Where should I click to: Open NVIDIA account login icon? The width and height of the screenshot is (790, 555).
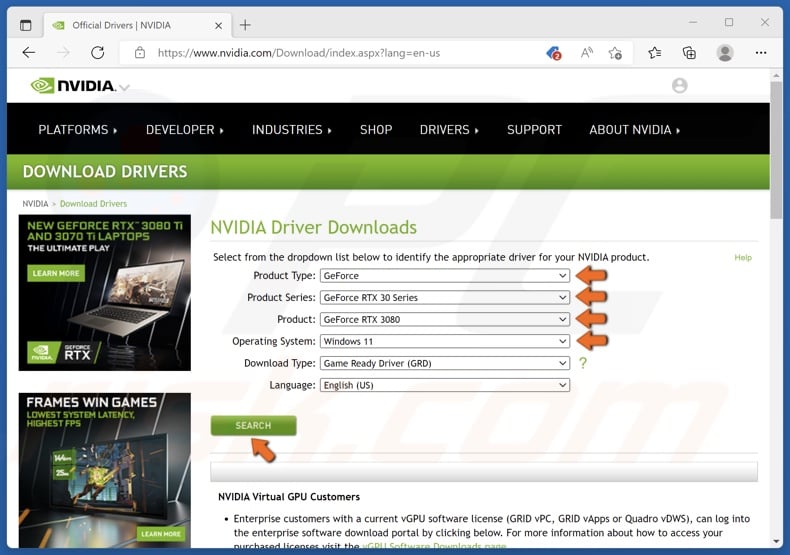tap(679, 85)
